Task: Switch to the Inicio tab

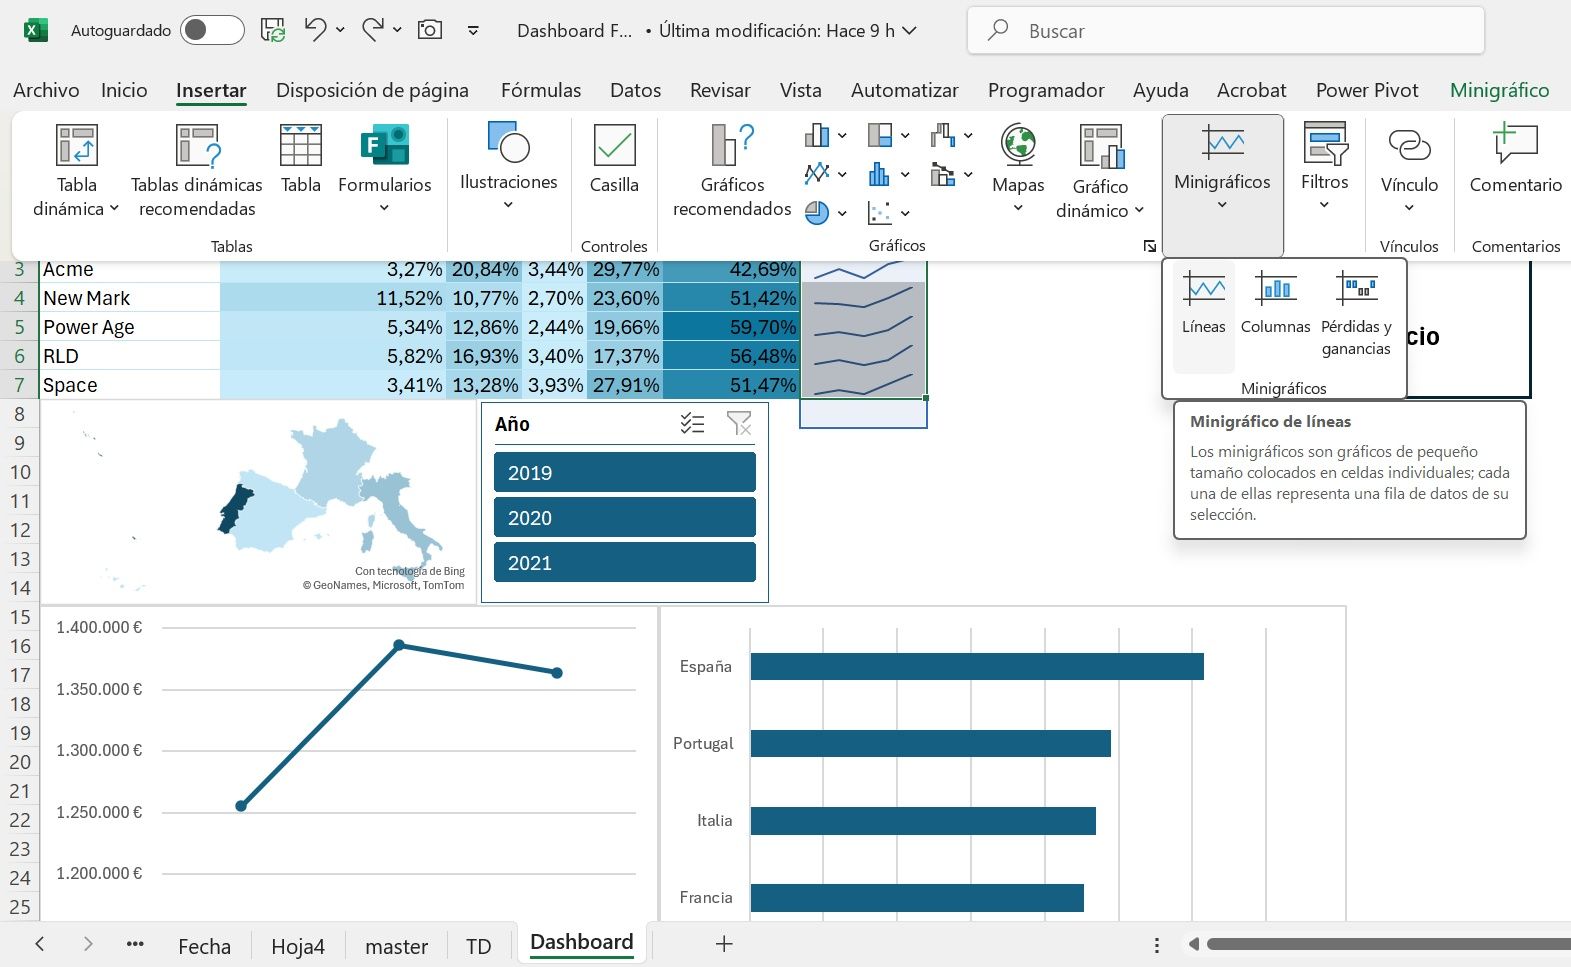Action: [x=124, y=90]
